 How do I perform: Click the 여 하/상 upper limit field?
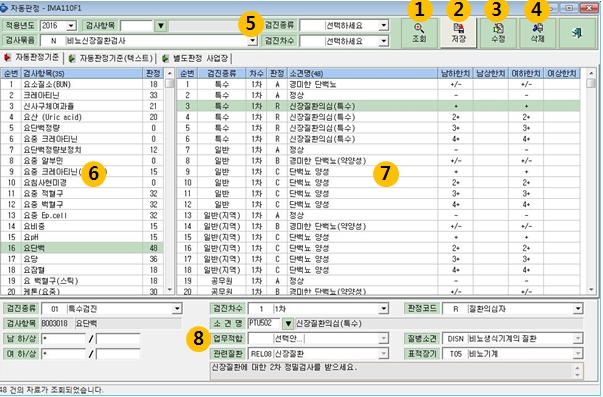[x=118, y=354]
